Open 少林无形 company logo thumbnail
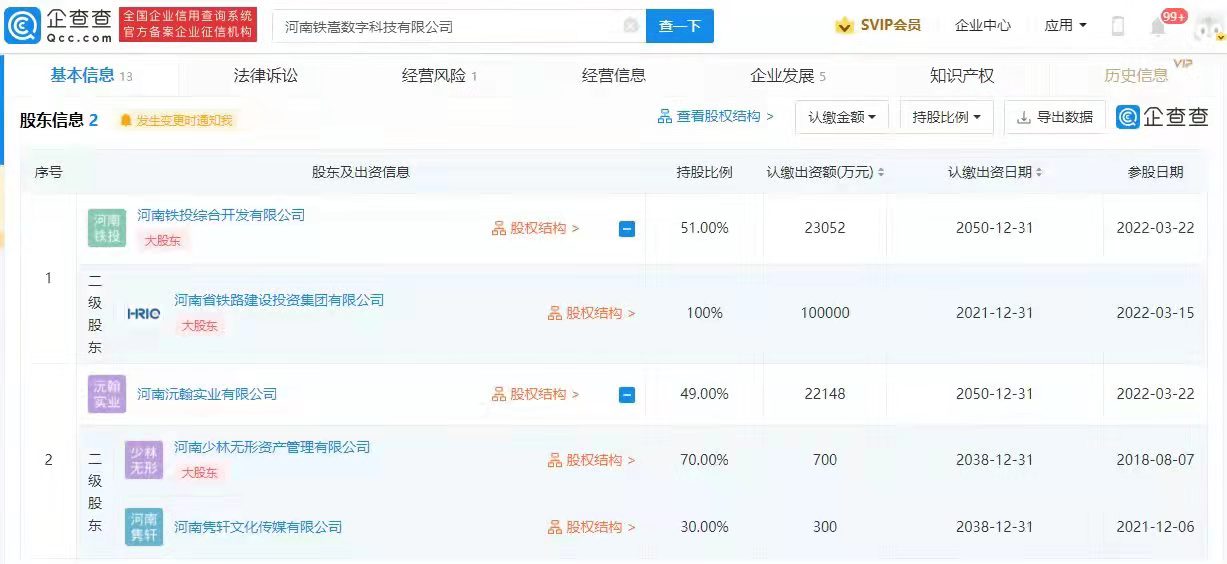Screen dimensions: 1227x564 pos(144,460)
